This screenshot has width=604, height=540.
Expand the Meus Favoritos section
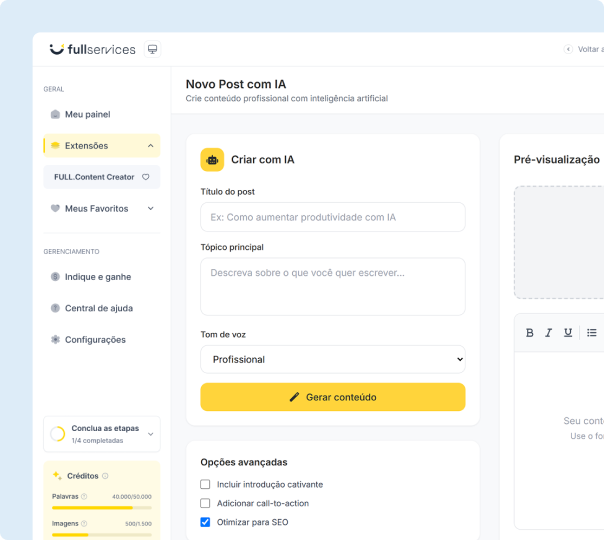point(150,209)
